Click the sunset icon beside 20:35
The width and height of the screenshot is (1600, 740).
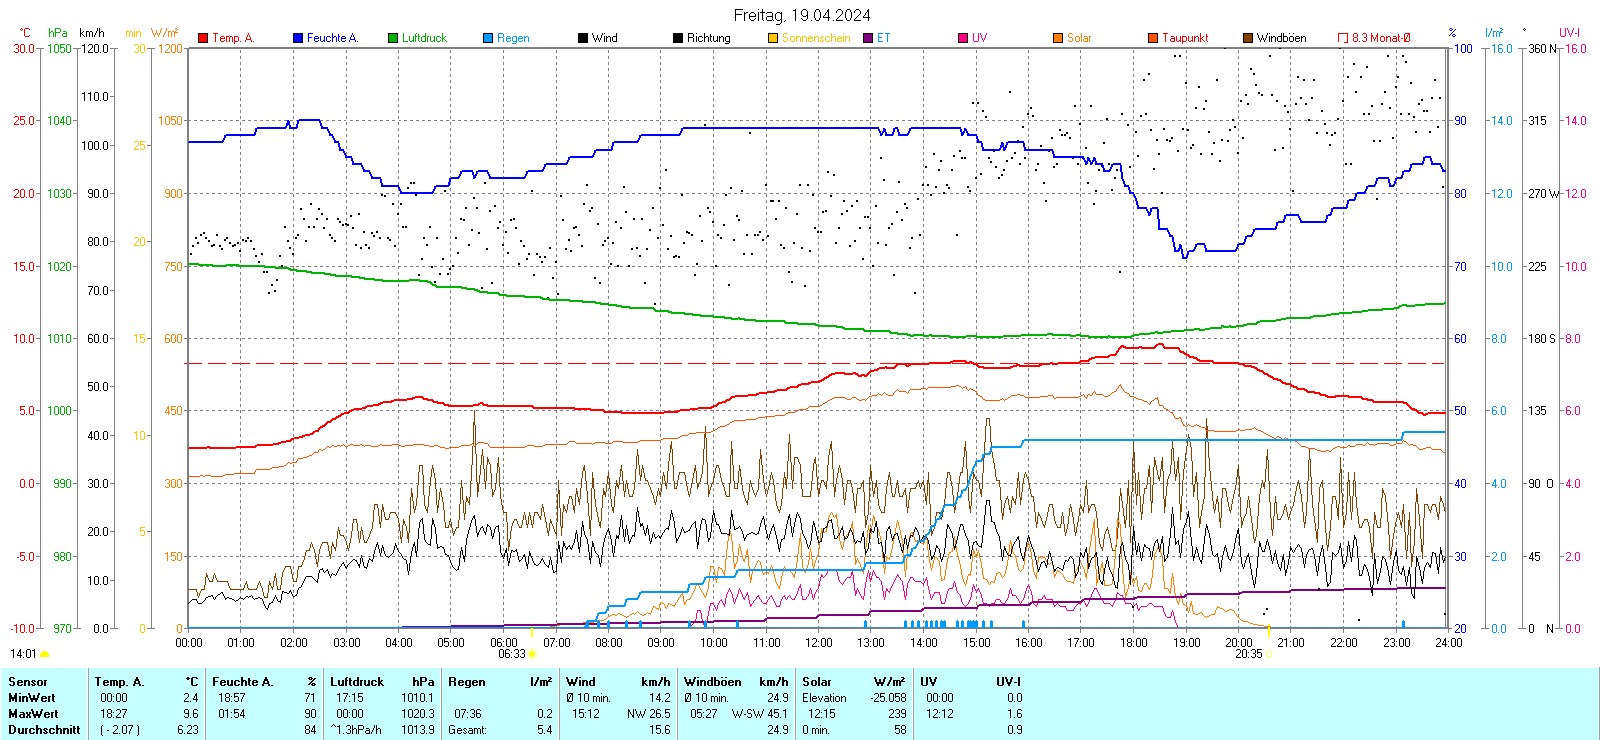coord(1269,654)
